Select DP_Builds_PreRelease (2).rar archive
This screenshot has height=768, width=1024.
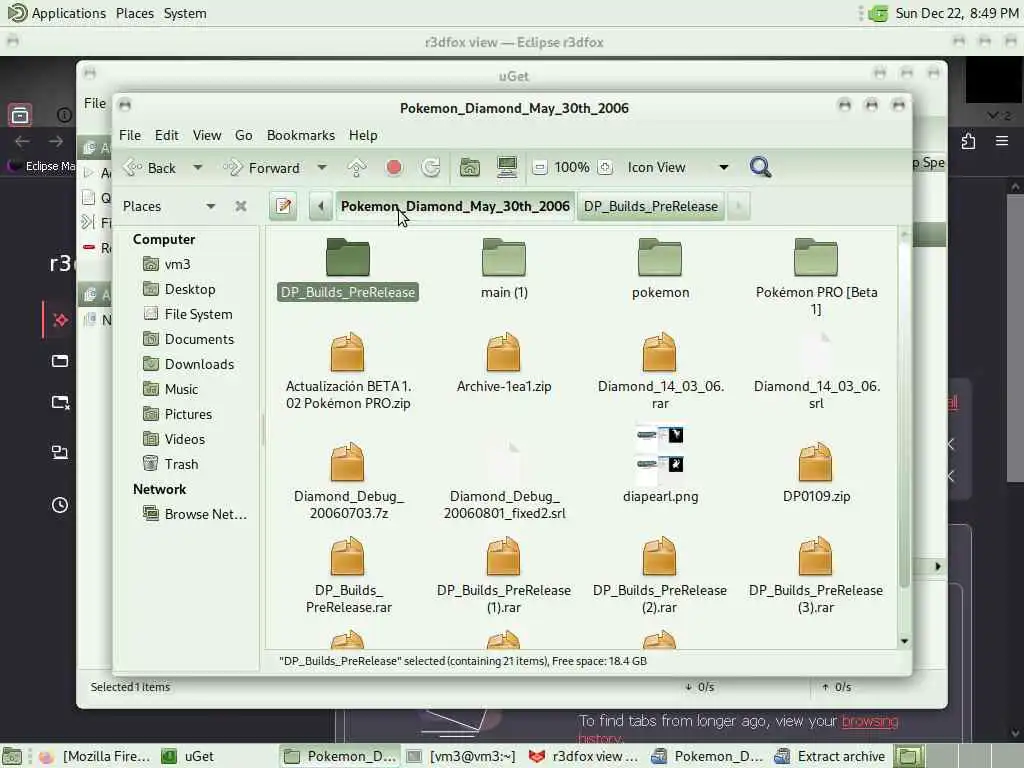[660, 575]
